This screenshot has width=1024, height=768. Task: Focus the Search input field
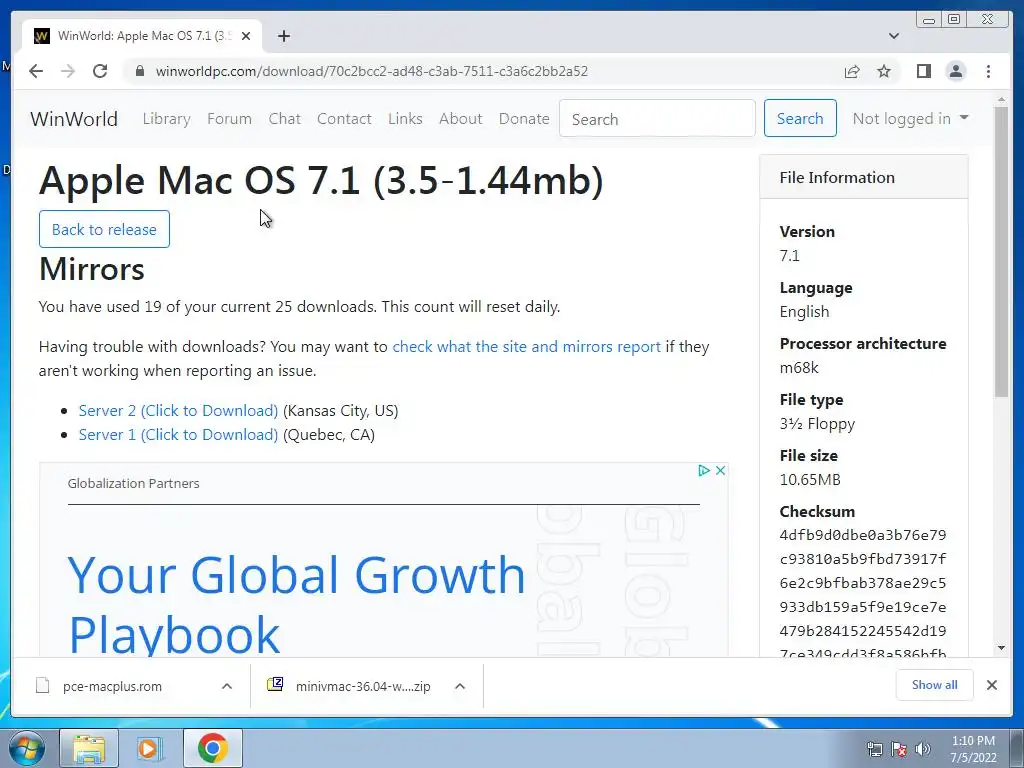657,118
